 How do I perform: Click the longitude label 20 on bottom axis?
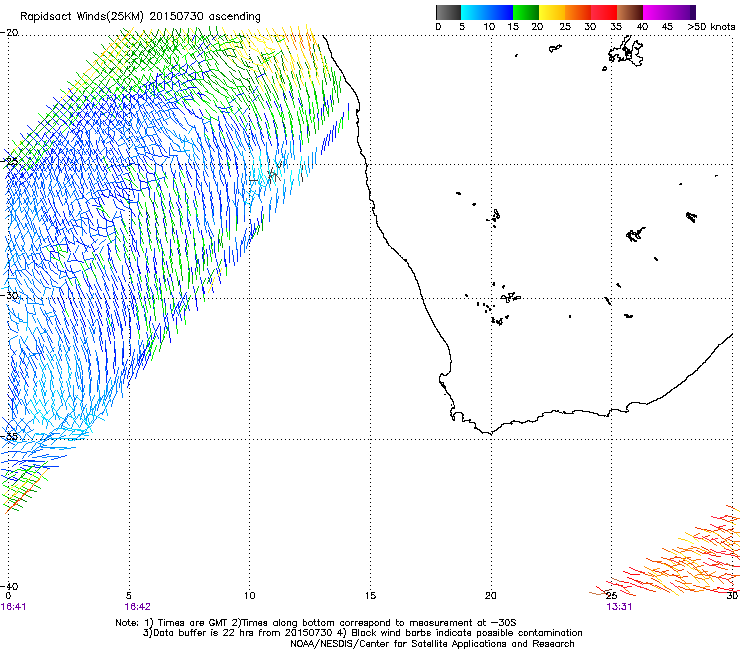(491, 596)
